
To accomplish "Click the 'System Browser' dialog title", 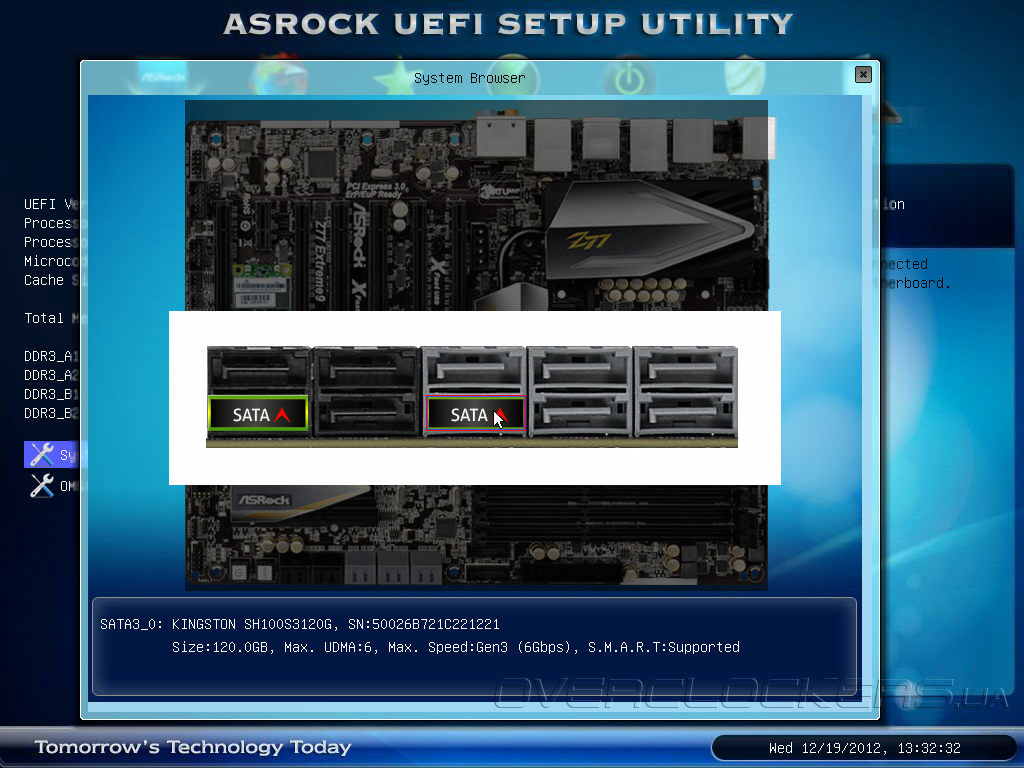I will pyautogui.click(x=470, y=78).
